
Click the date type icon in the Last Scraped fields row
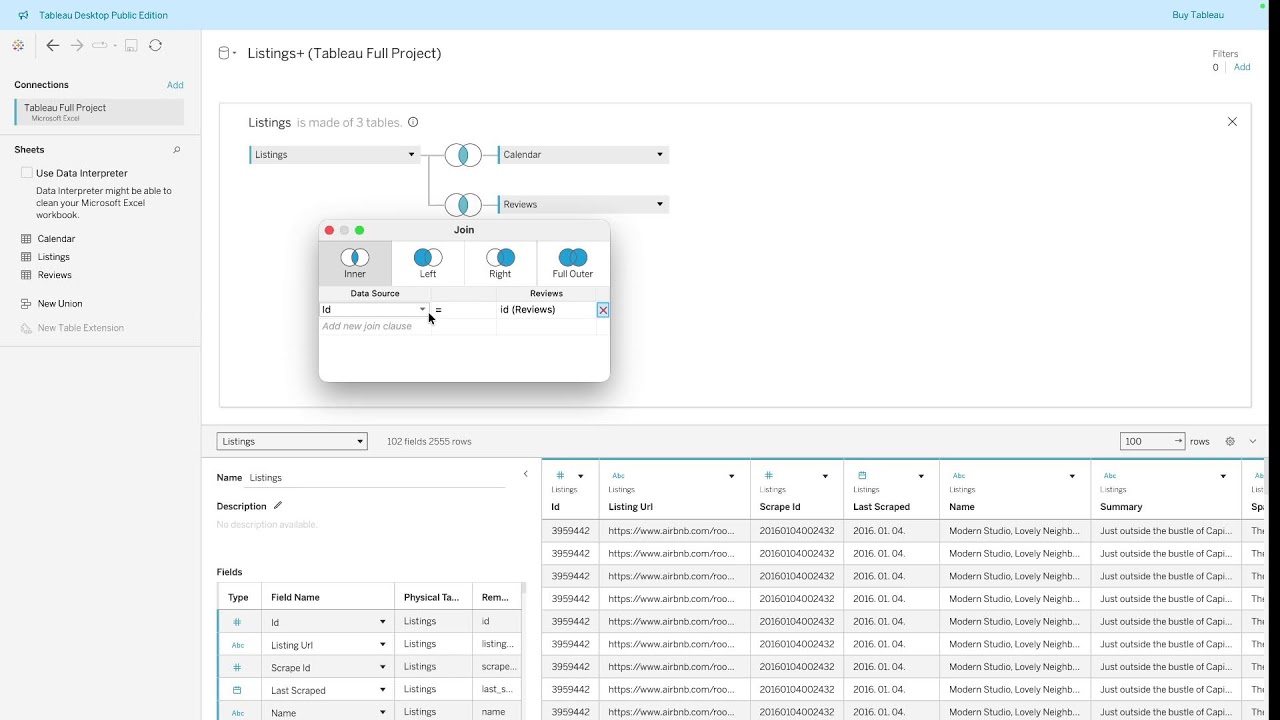tap(237, 690)
